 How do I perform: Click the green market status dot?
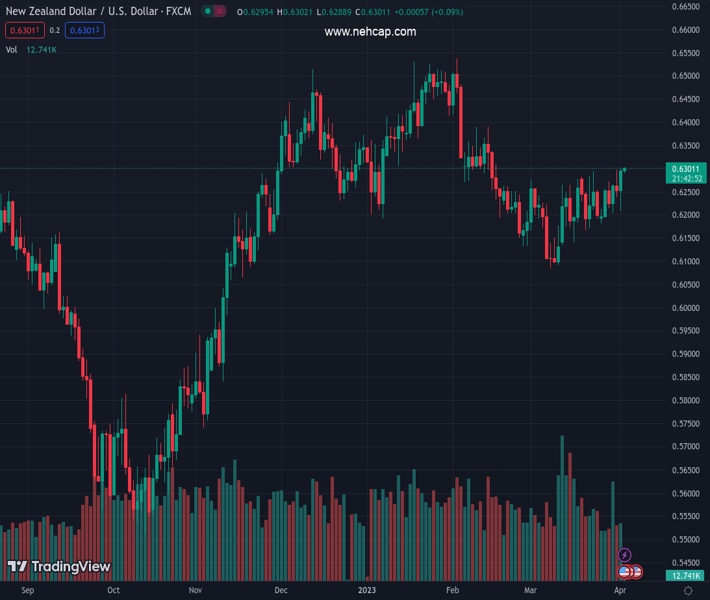point(207,11)
